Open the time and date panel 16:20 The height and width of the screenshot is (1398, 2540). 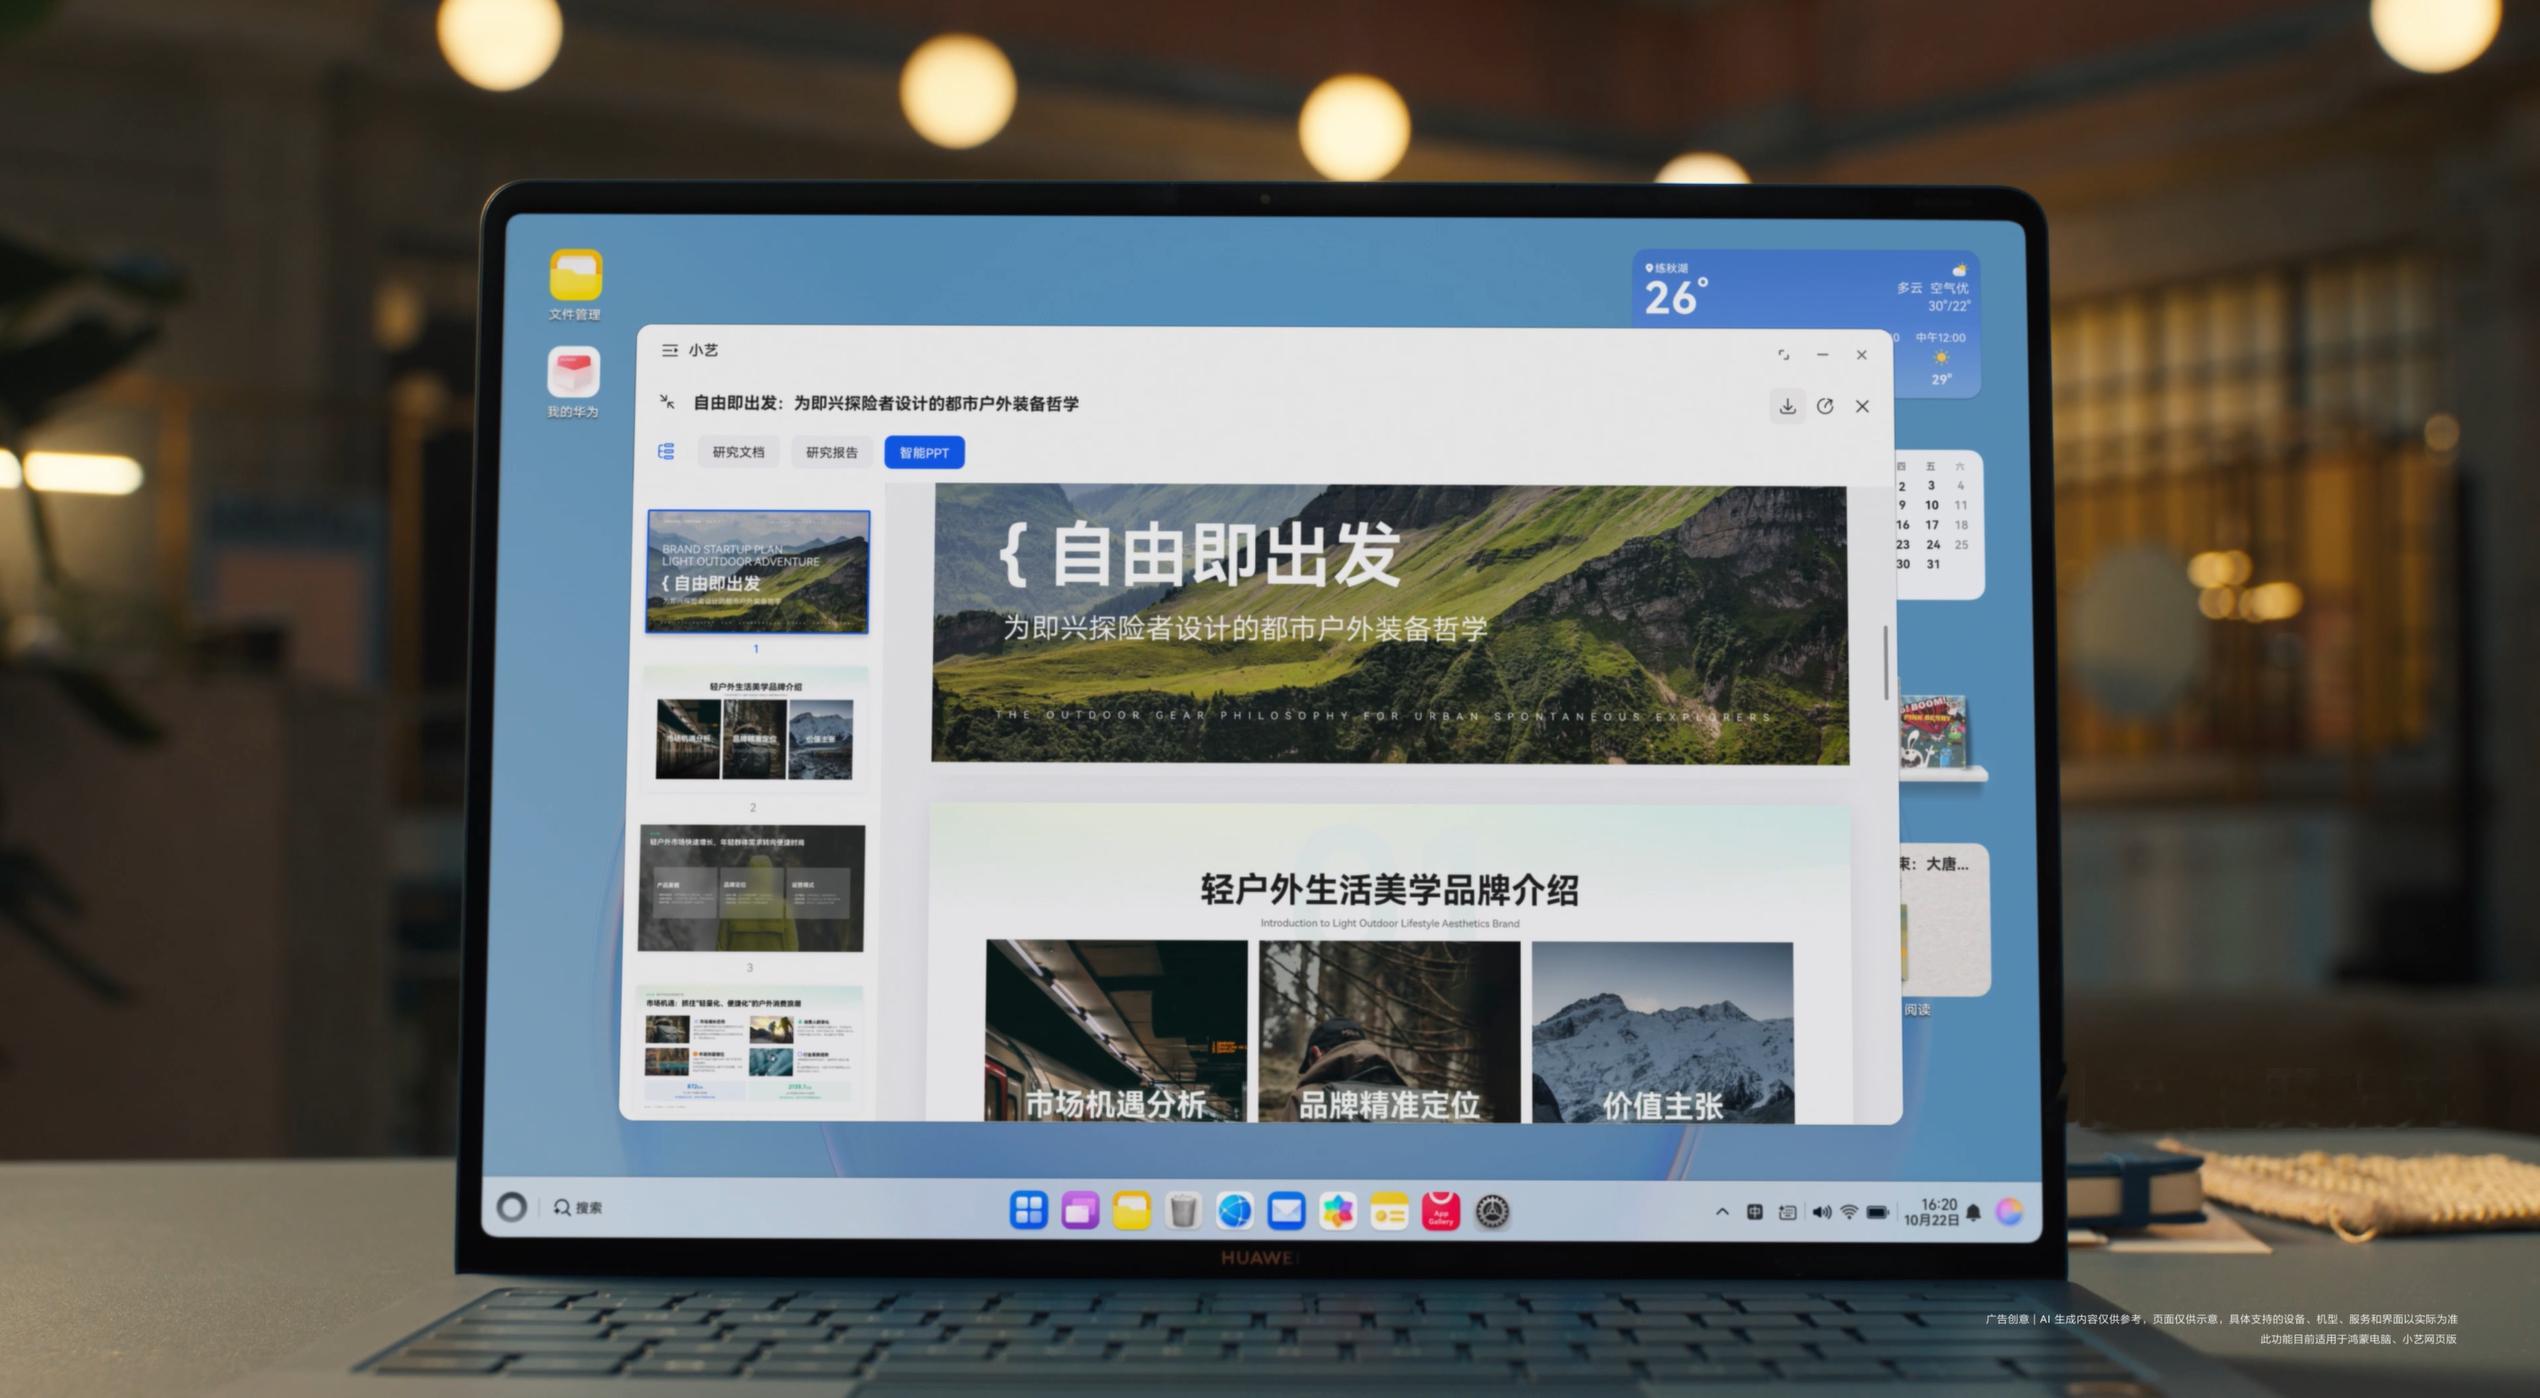pyautogui.click(x=1931, y=1212)
